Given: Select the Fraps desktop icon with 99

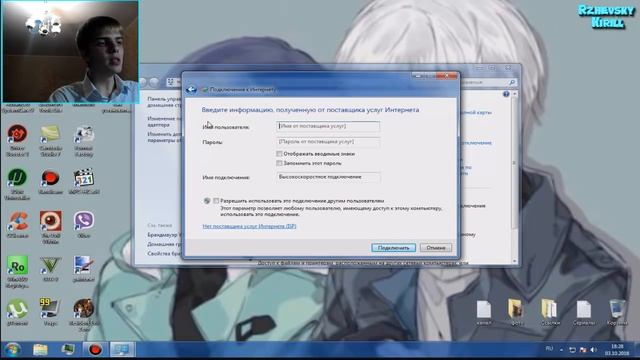Looking at the screenshot, I should pyautogui.click(x=50, y=312).
